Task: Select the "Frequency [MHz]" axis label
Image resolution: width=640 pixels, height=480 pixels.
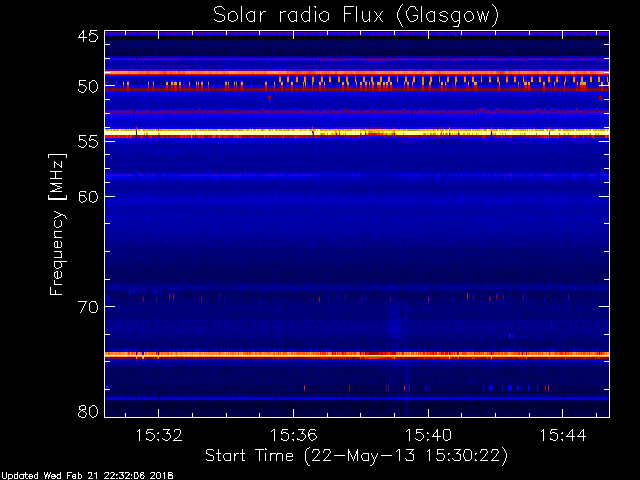Action: (x=57, y=224)
